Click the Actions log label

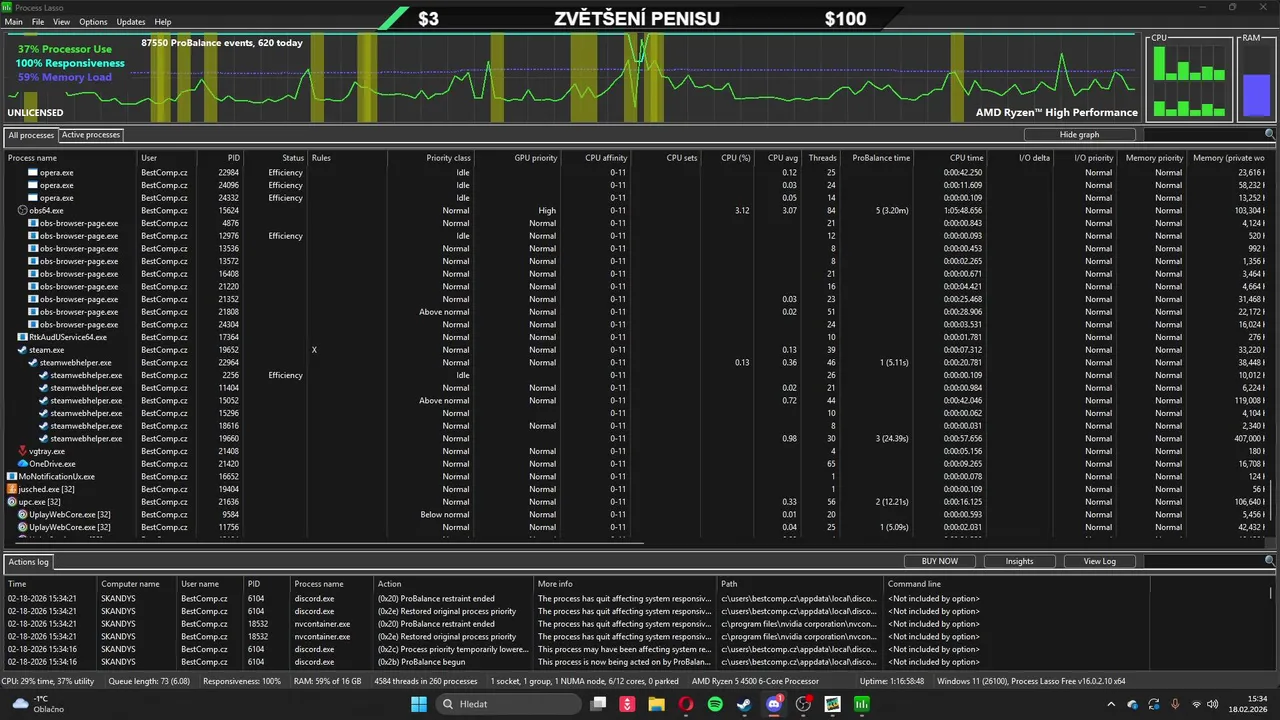coord(28,562)
